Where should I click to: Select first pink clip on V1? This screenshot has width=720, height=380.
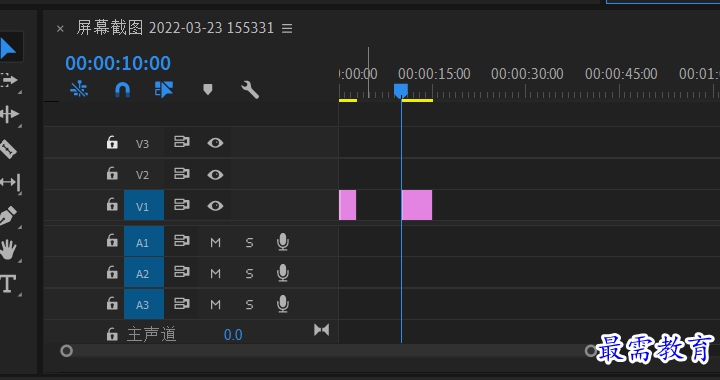tap(348, 205)
